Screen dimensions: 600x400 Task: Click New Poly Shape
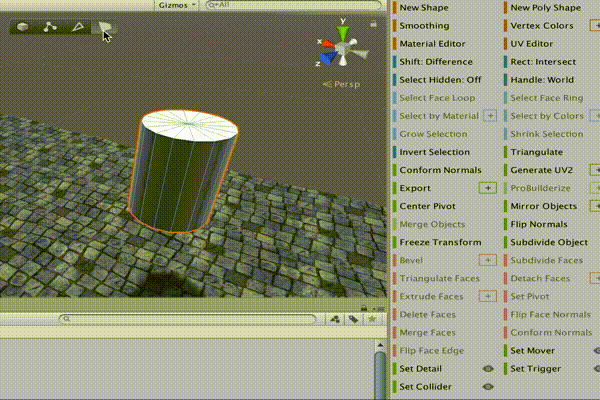point(546,8)
